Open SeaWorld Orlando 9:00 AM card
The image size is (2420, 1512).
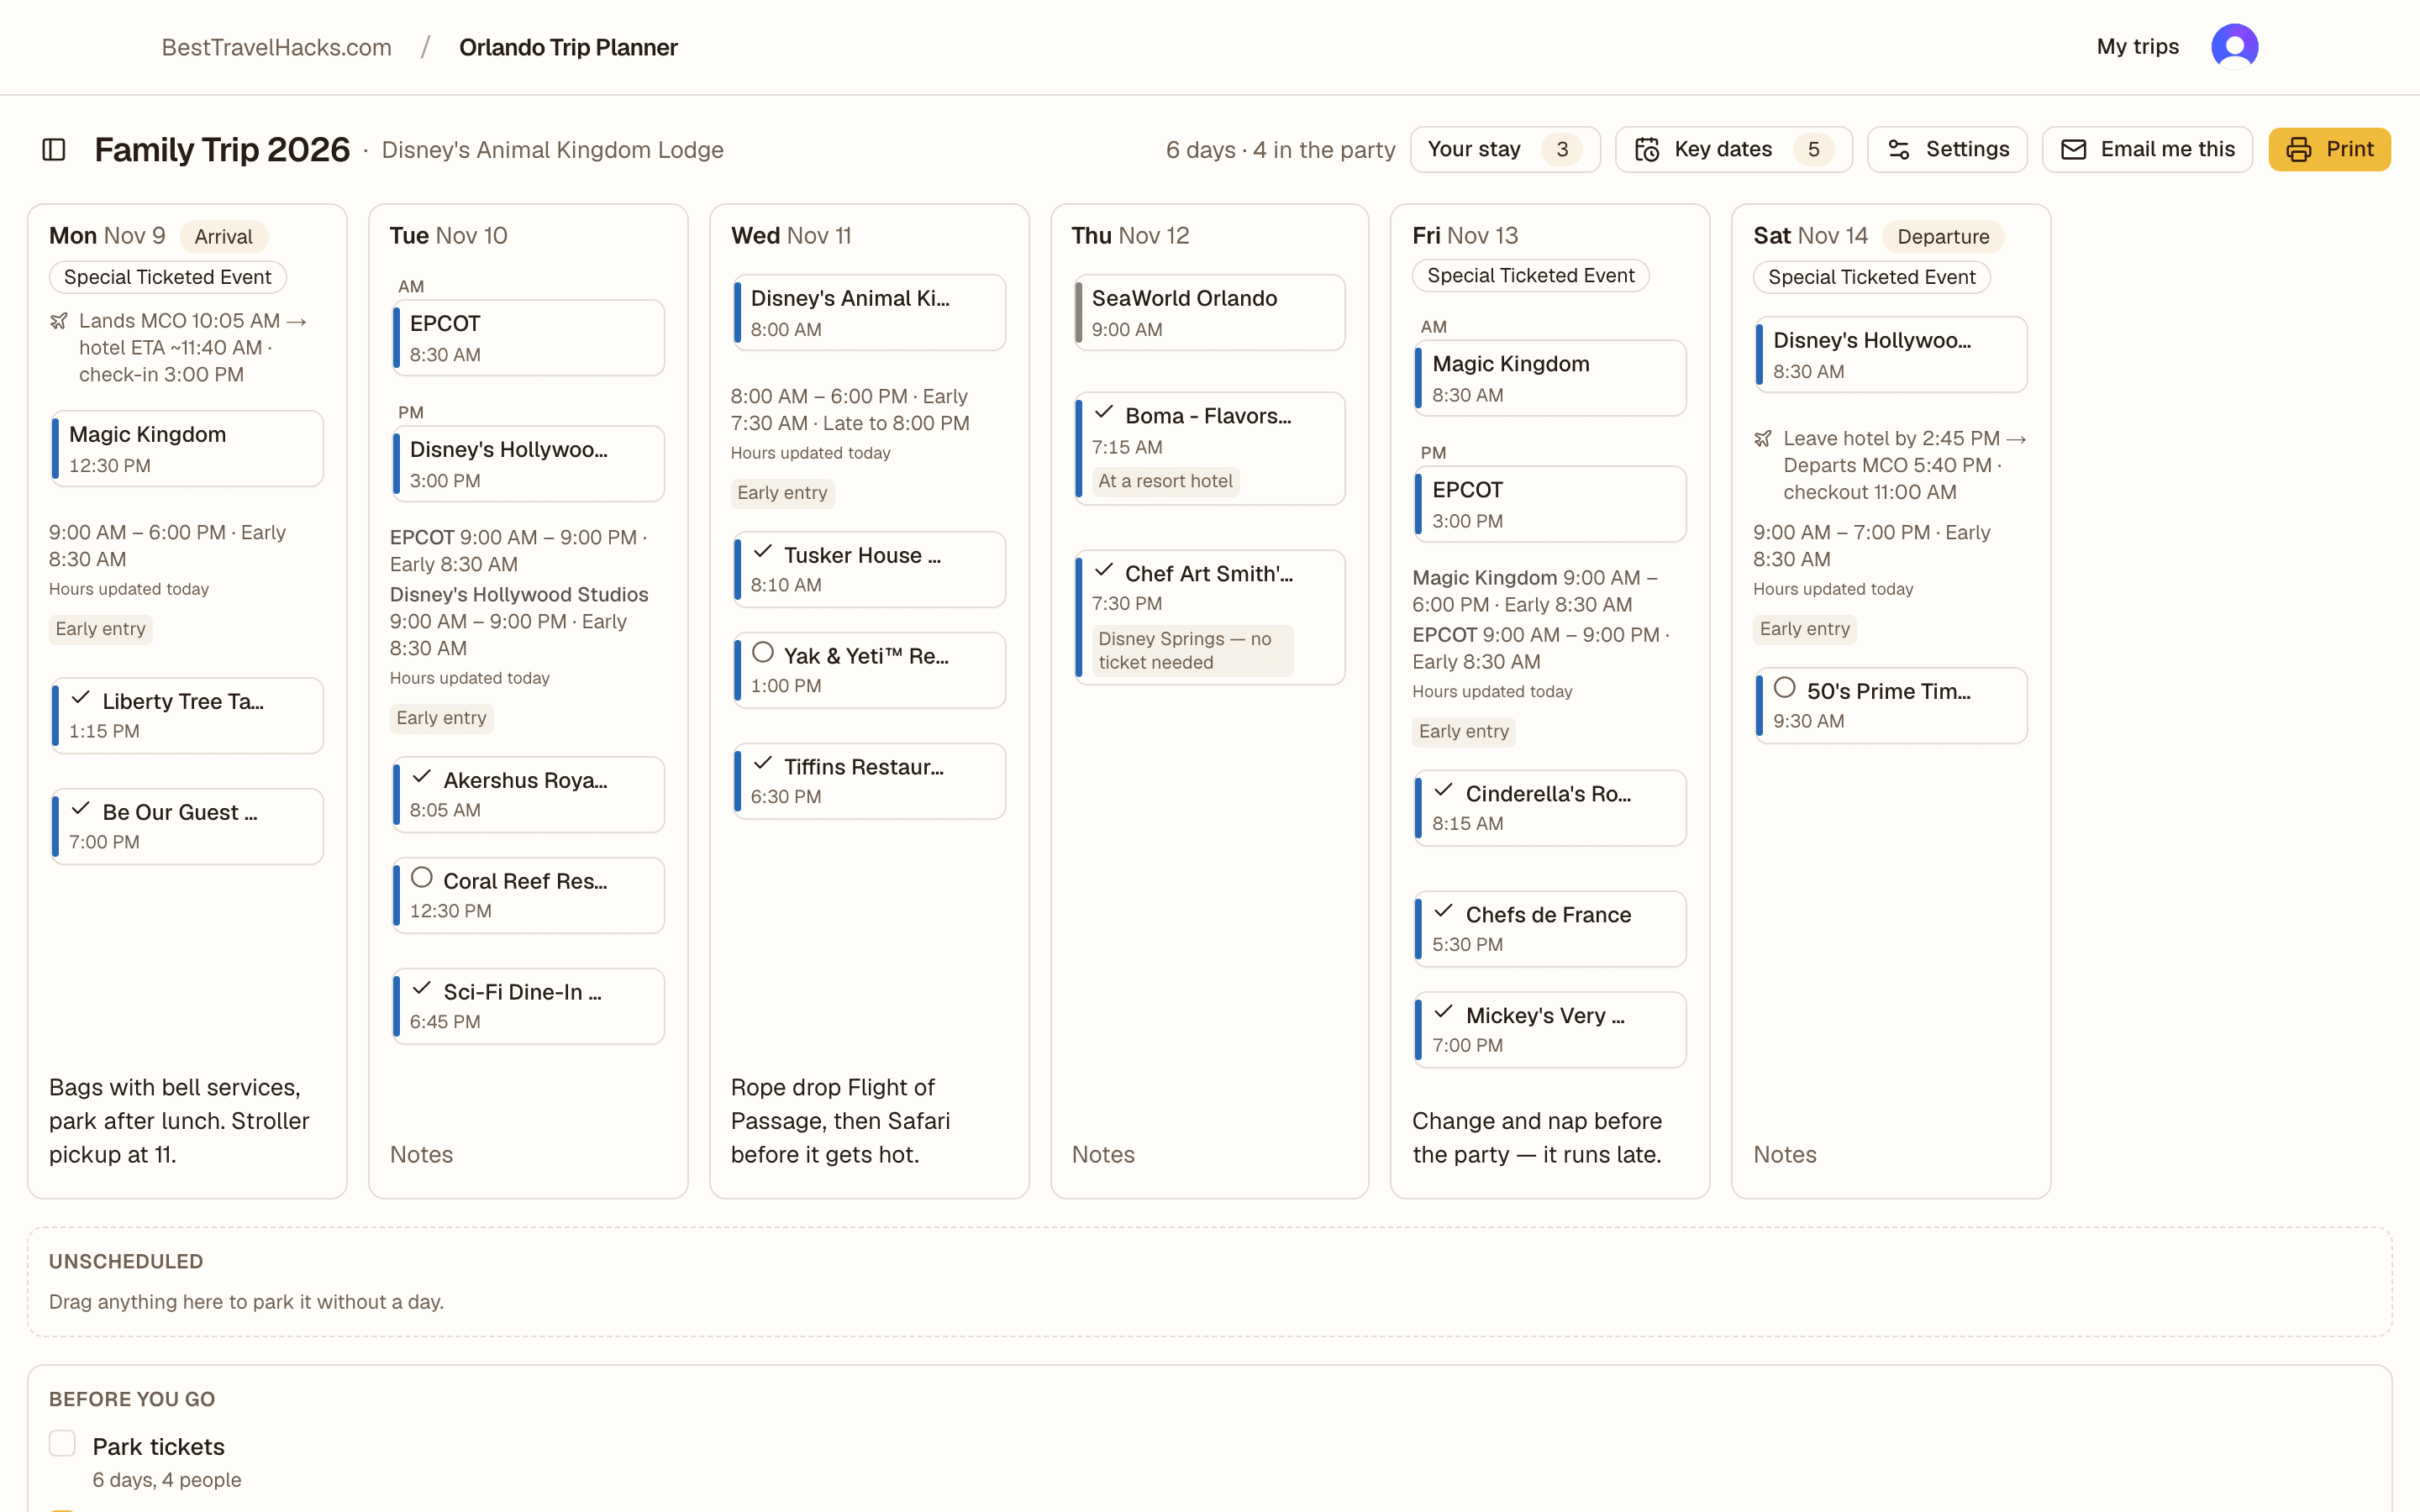click(x=1210, y=313)
